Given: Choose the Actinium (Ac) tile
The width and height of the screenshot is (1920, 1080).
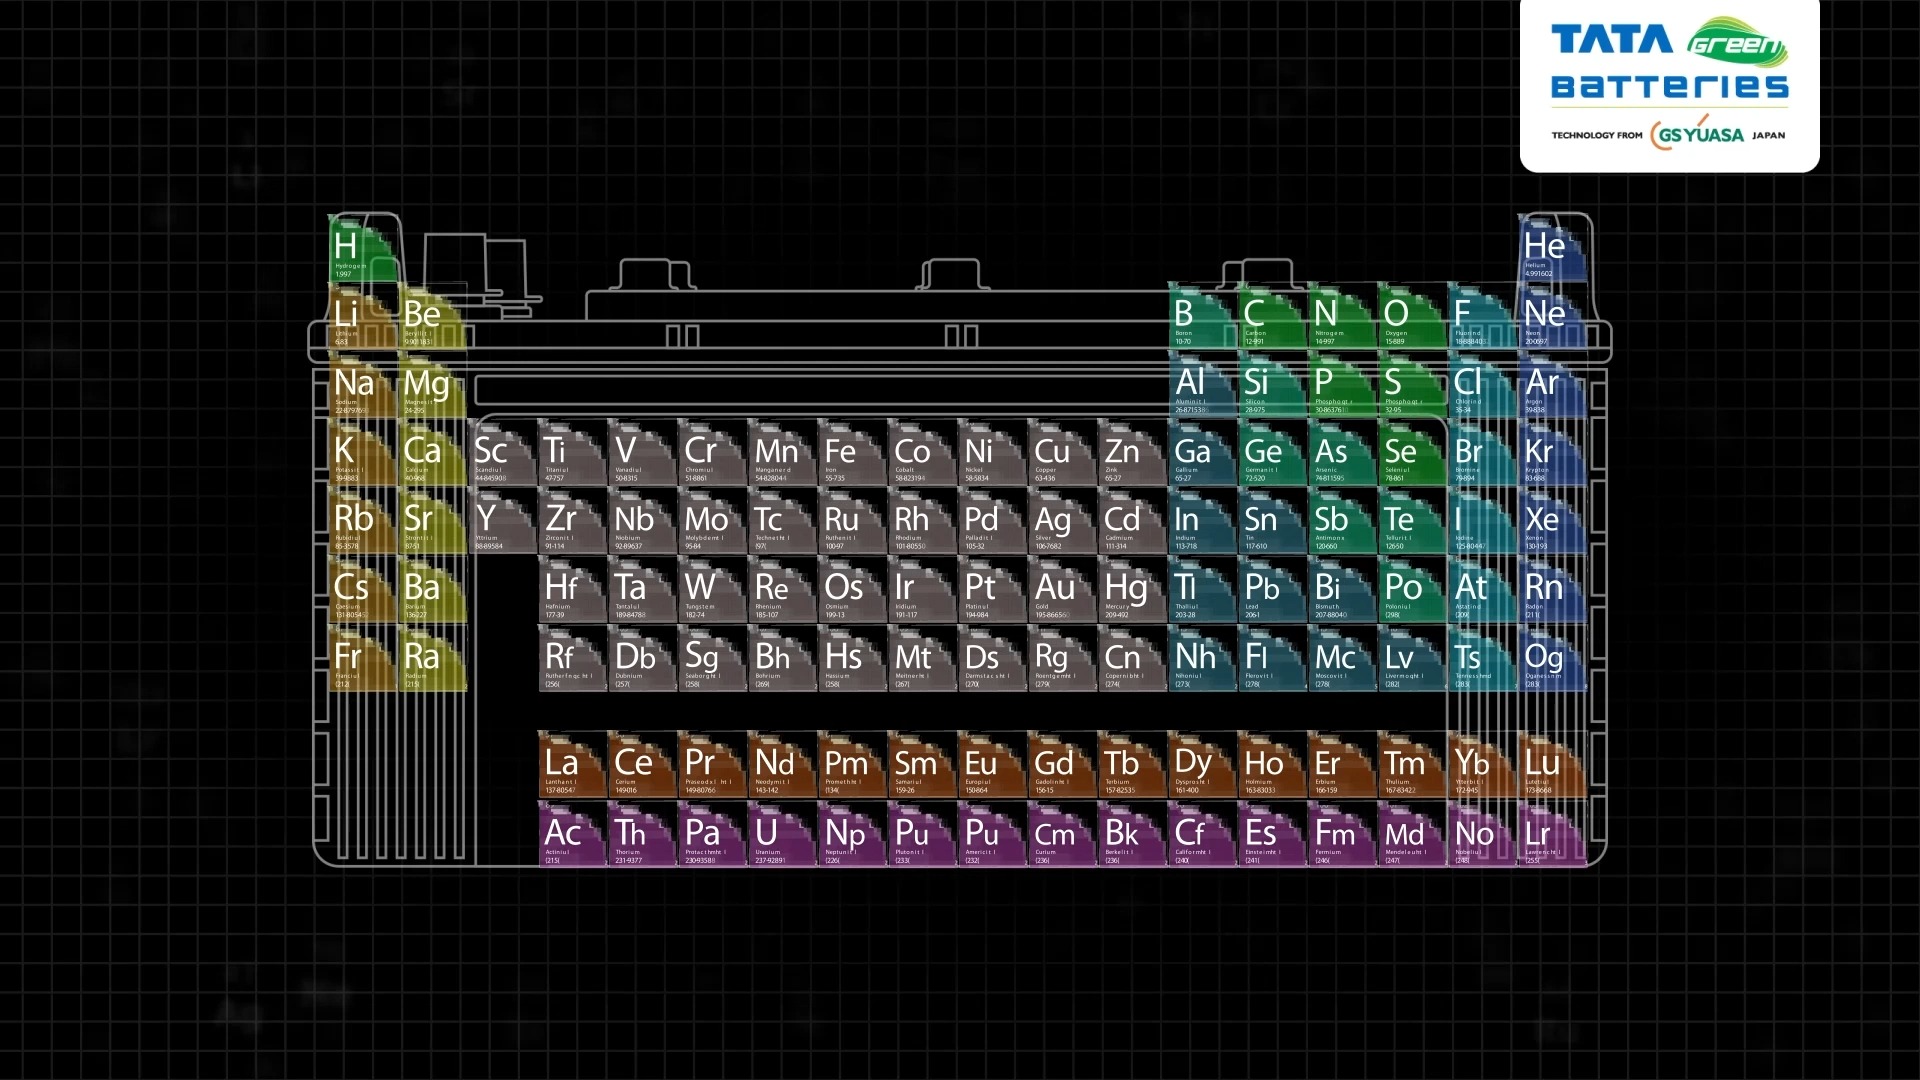Looking at the screenshot, I should 573,834.
